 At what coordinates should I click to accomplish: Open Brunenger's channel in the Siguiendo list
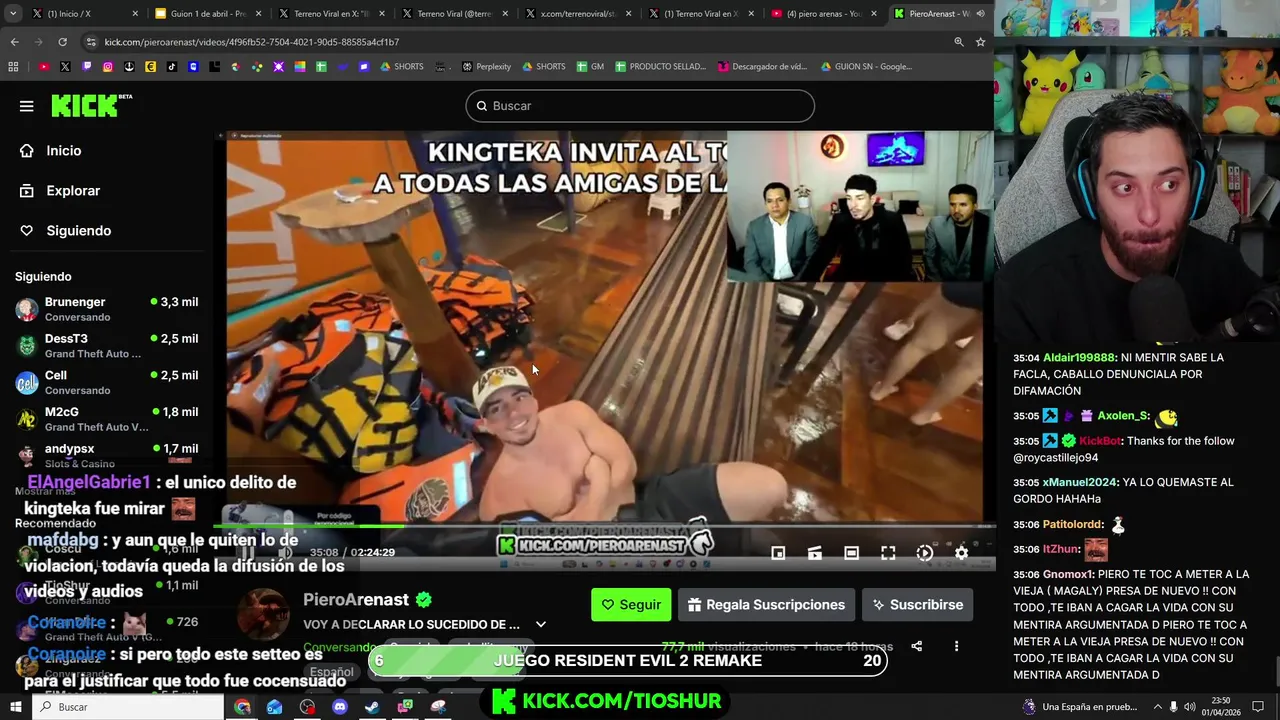click(x=106, y=309)
